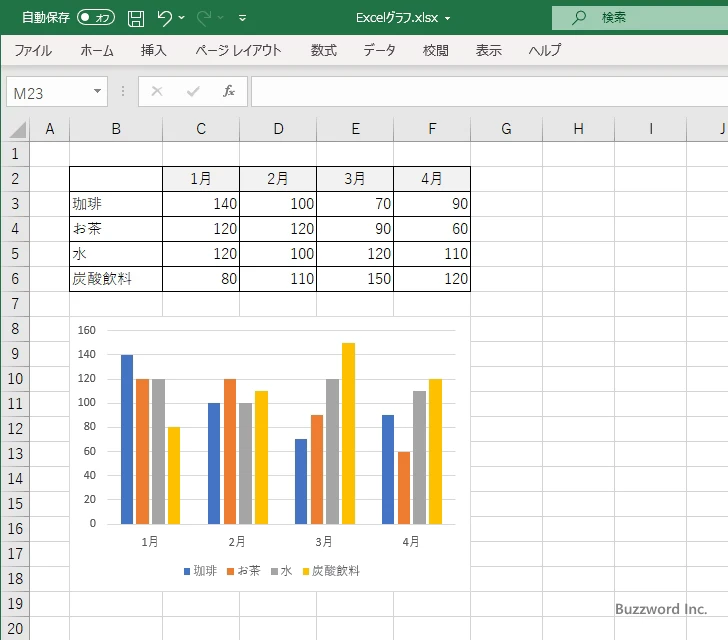The image size is (728, 640).
Task: Switch to the 数式 tab
Action: (x=324, y=50)
